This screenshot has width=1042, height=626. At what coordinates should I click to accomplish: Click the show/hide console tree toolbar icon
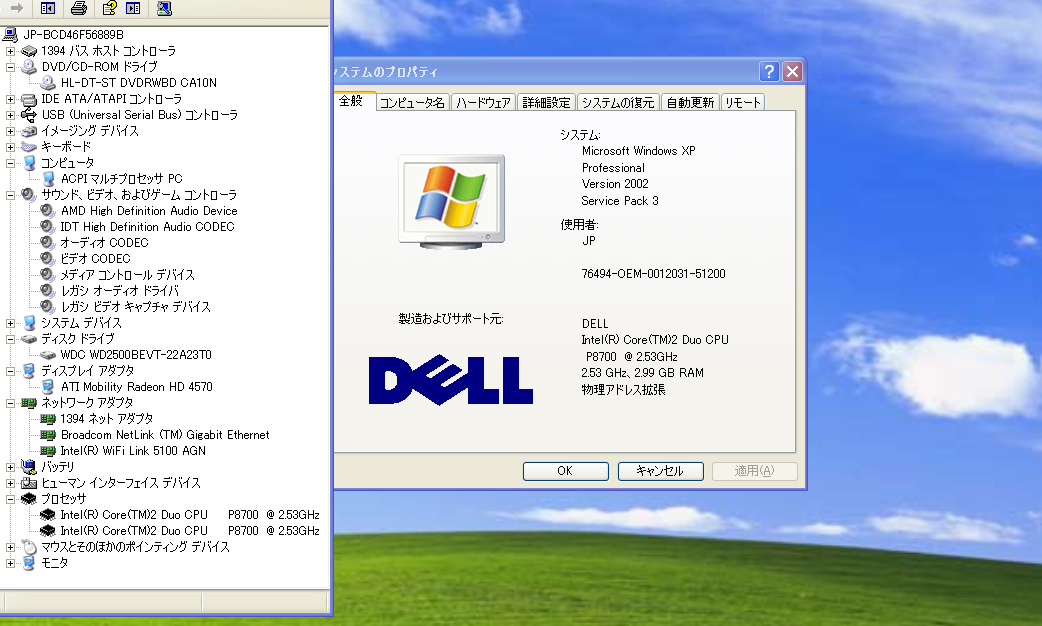click(x=48, y=8)
